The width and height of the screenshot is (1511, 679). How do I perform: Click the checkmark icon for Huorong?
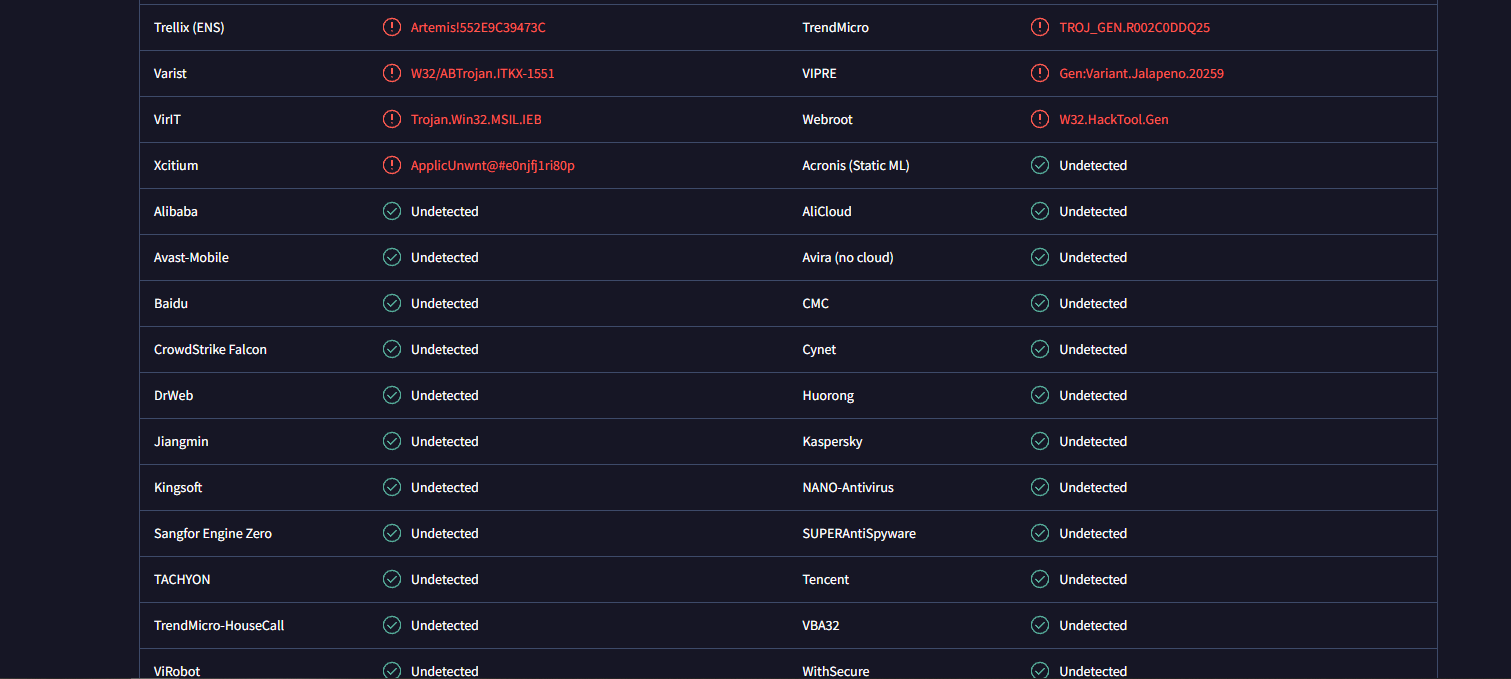(x=1040, y=395)
